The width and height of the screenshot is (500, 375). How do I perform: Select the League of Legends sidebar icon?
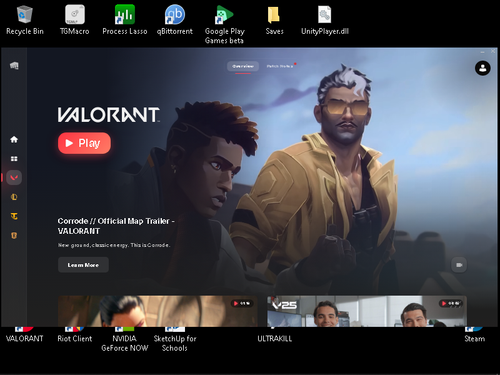pyautogui.click(x=14, y=197)
